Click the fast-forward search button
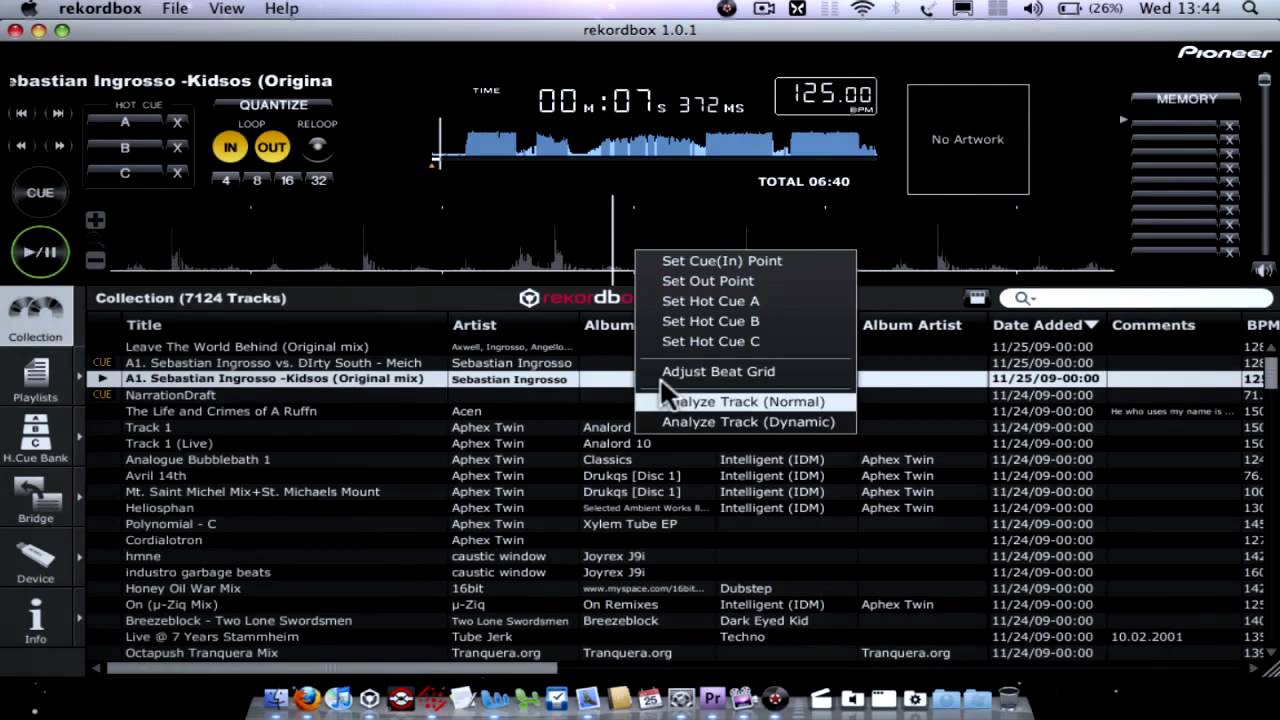The width and height of the screenshot is (1280, 720). point(57,146)
